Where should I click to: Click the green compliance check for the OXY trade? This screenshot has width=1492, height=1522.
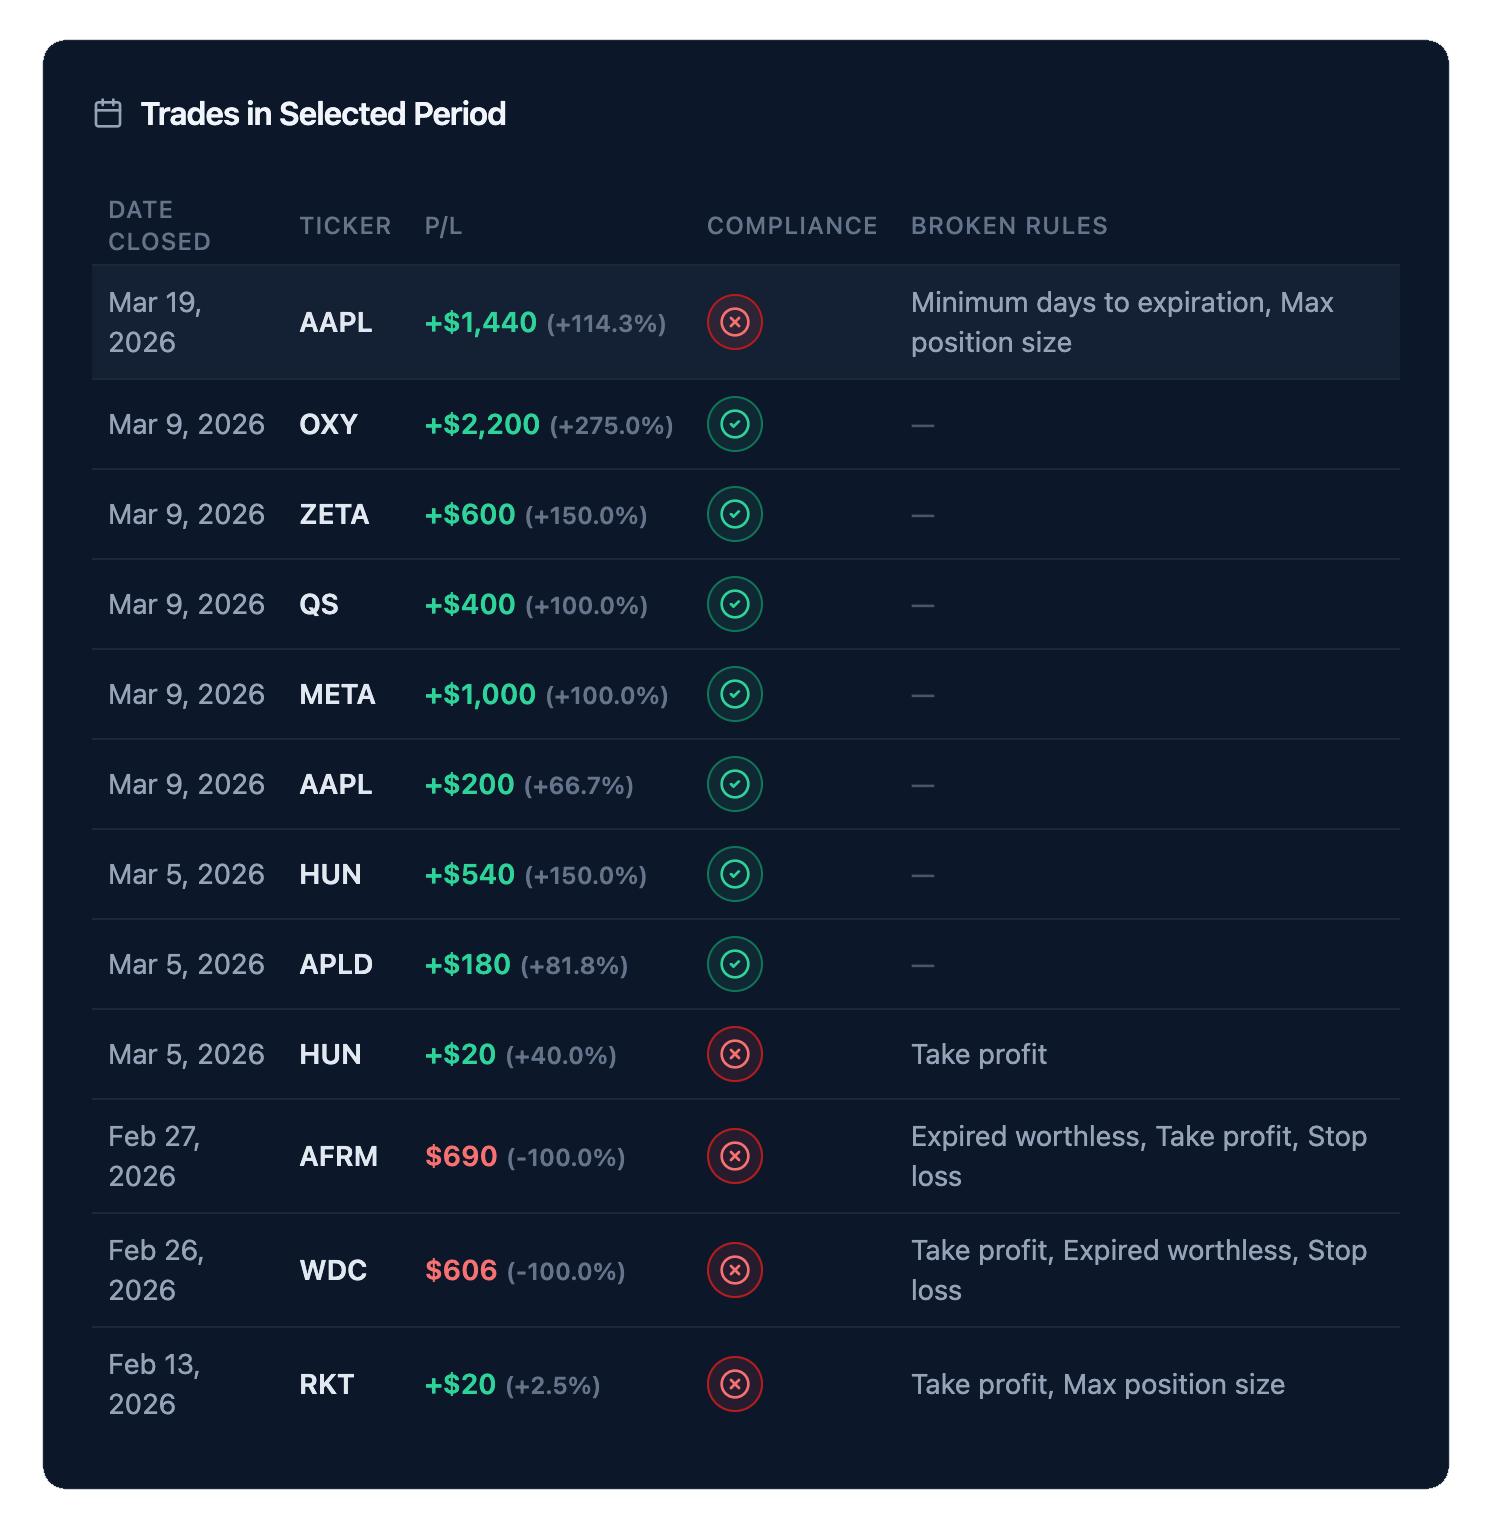pyautogui.click(x=734, y=424)
